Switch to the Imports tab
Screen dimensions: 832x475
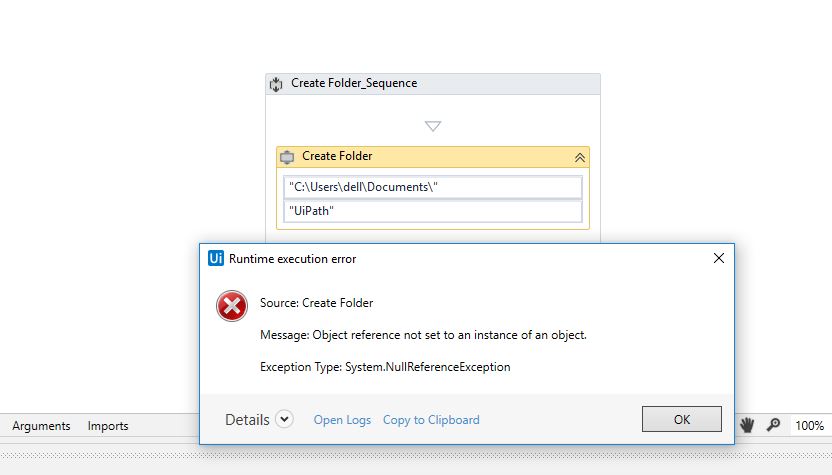pos(108,425)
